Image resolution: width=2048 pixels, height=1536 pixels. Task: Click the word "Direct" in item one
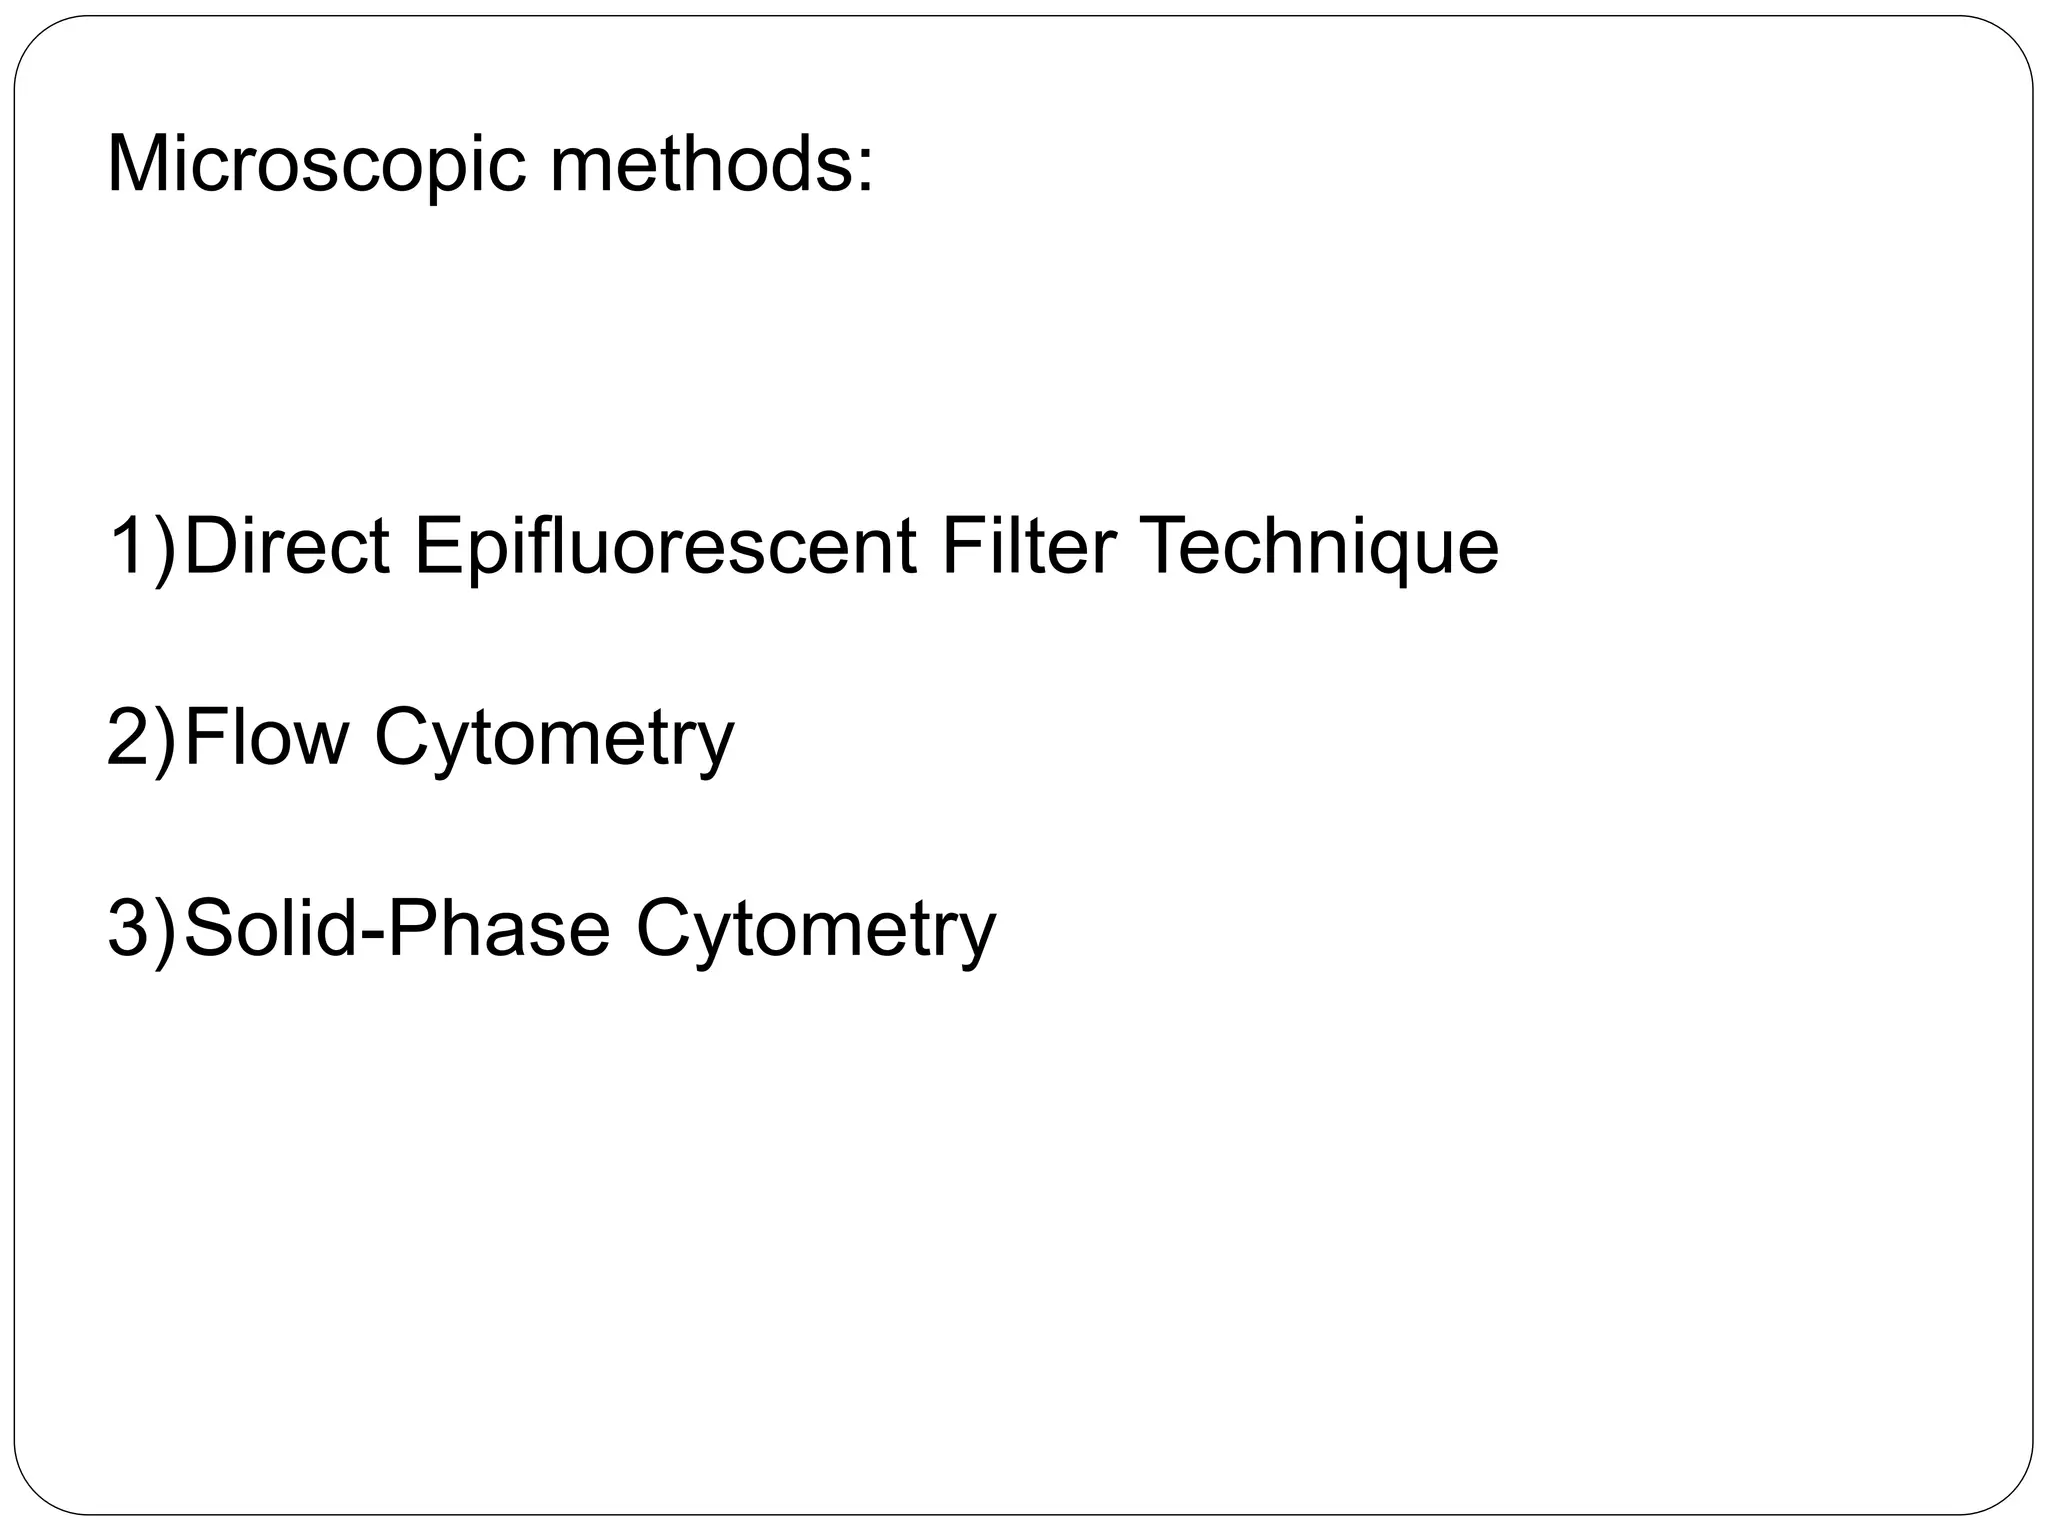[287, 547]
